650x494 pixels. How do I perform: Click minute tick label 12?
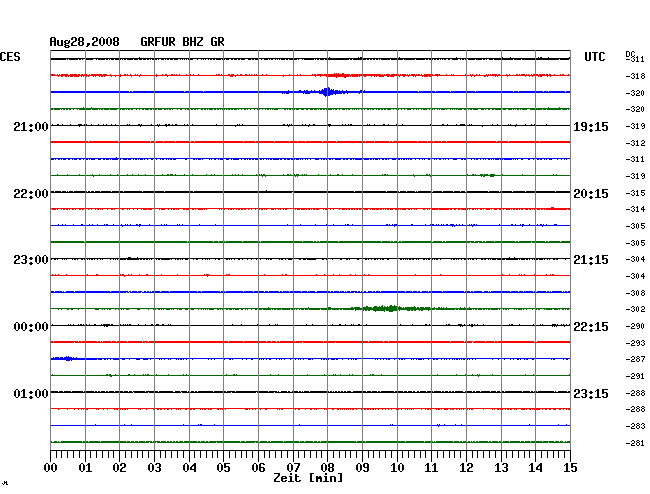(x=466, y=467)
